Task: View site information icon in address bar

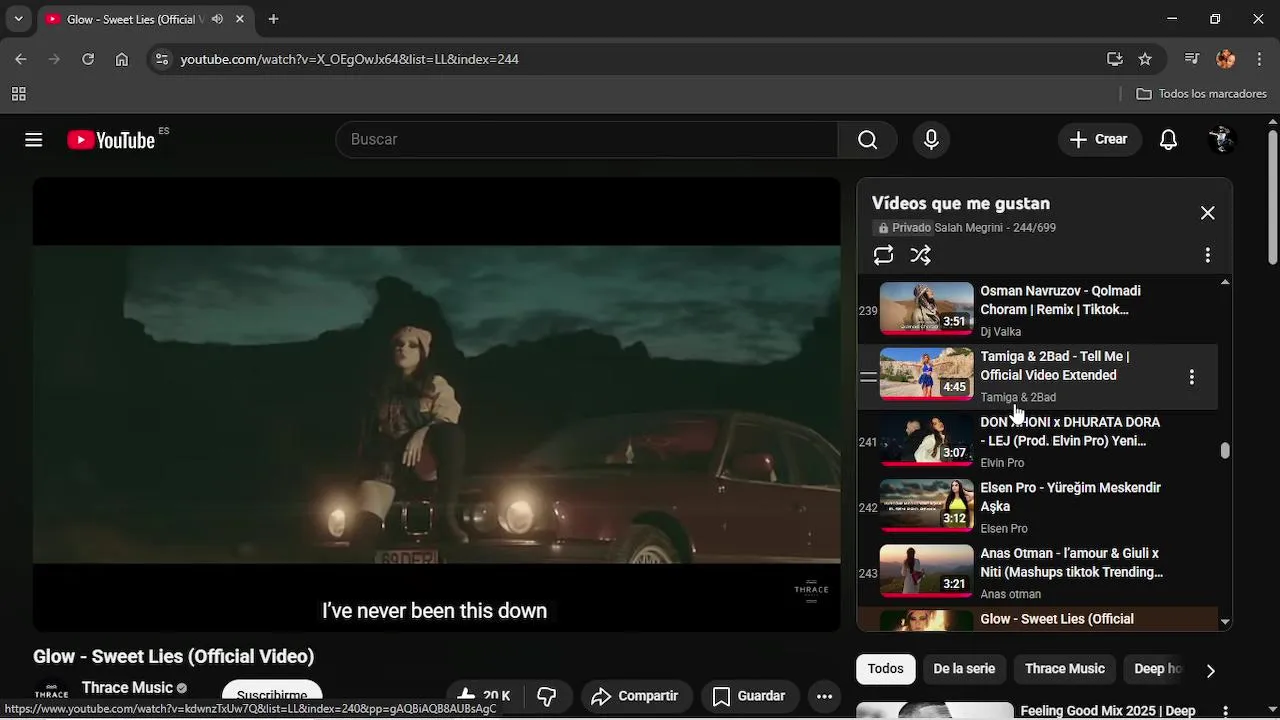Action: point(161,59)
